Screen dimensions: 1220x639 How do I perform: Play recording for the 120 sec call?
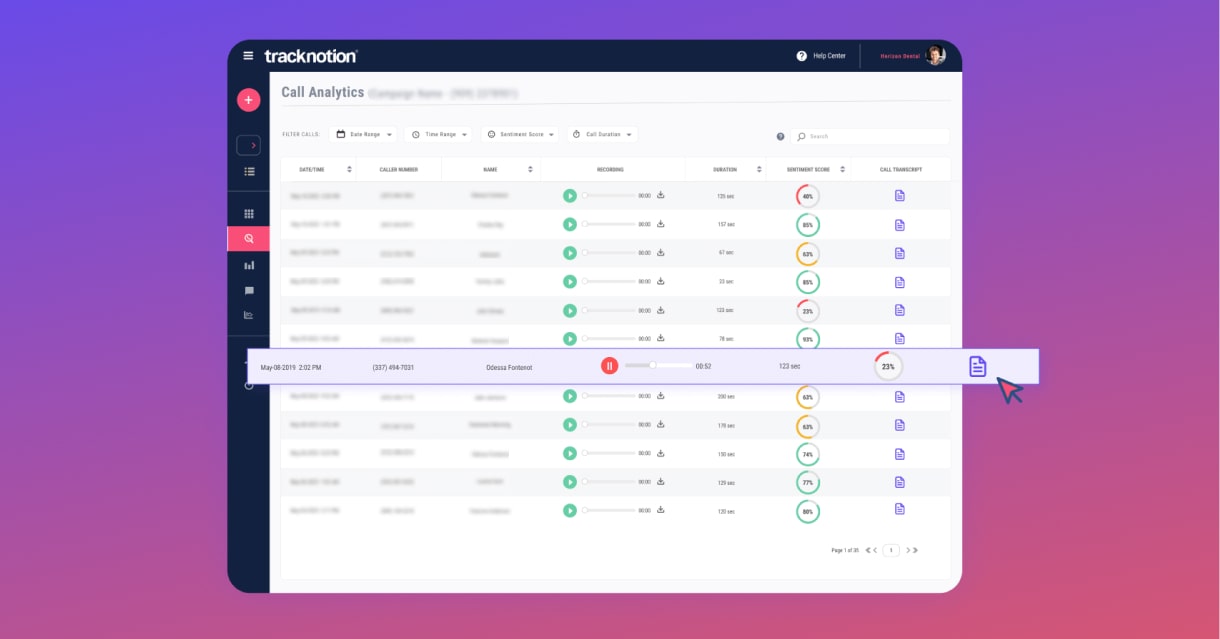coord(570,510)
